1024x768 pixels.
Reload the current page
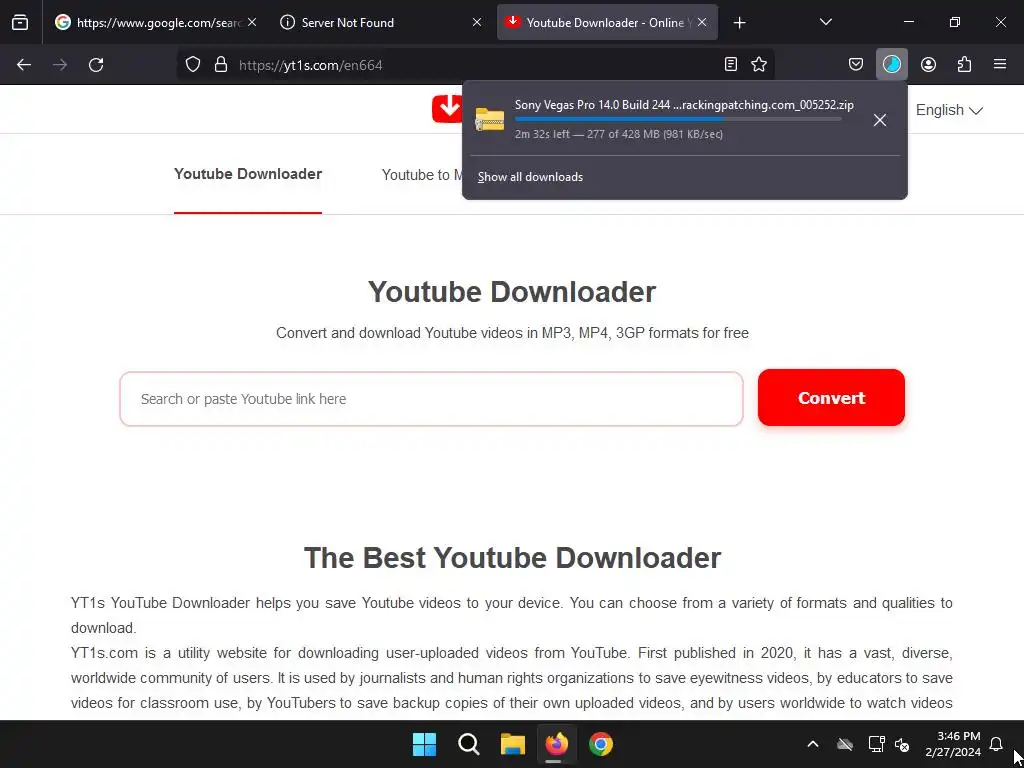click(x=96, y=65)
